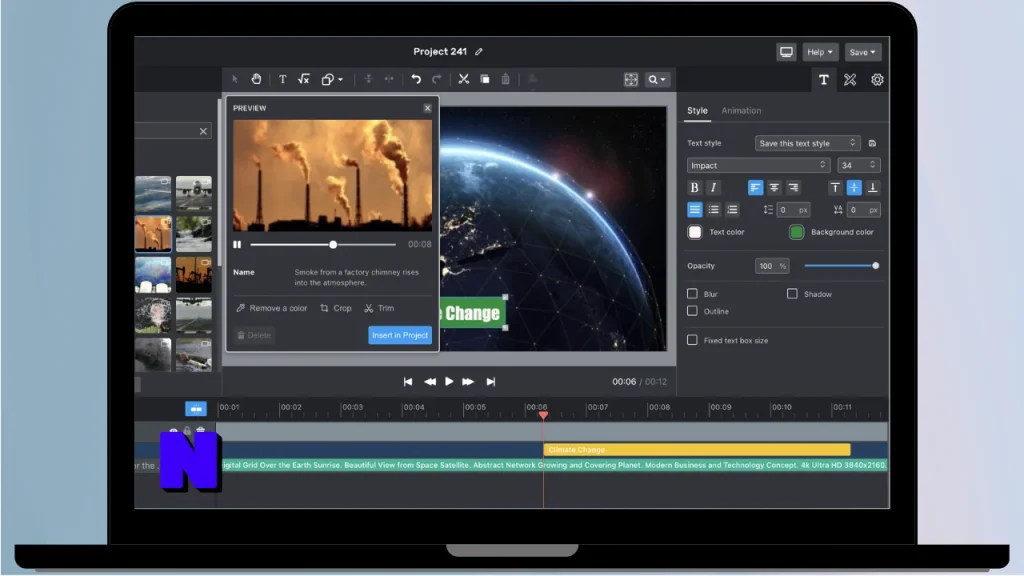Pause the preview video

pyautogui.click(x=237, y=244)
